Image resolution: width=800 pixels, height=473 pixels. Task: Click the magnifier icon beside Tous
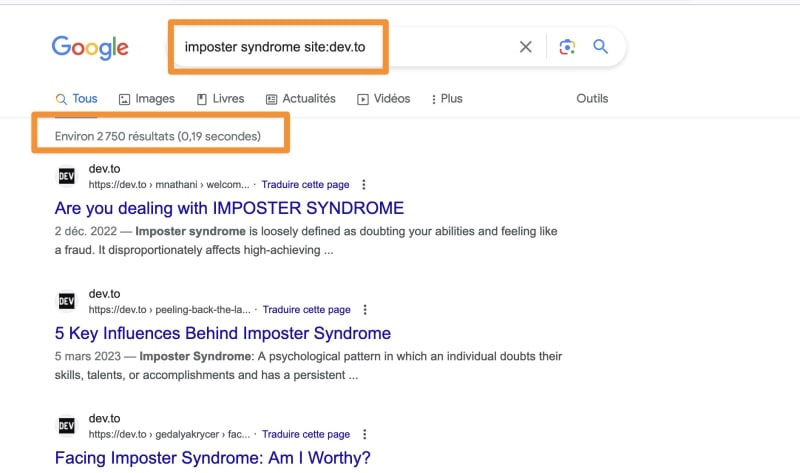[x=61, y=99]
